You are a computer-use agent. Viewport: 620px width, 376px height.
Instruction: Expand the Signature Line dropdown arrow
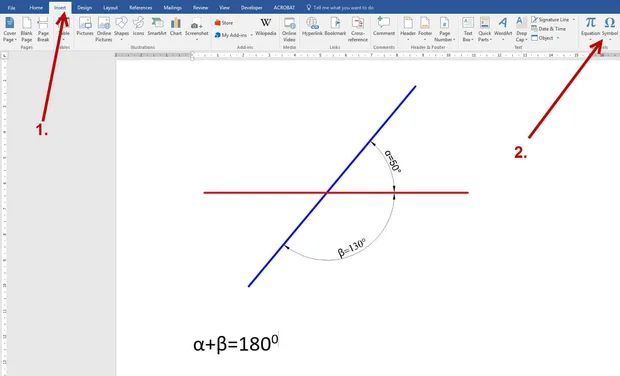point(574,19)
